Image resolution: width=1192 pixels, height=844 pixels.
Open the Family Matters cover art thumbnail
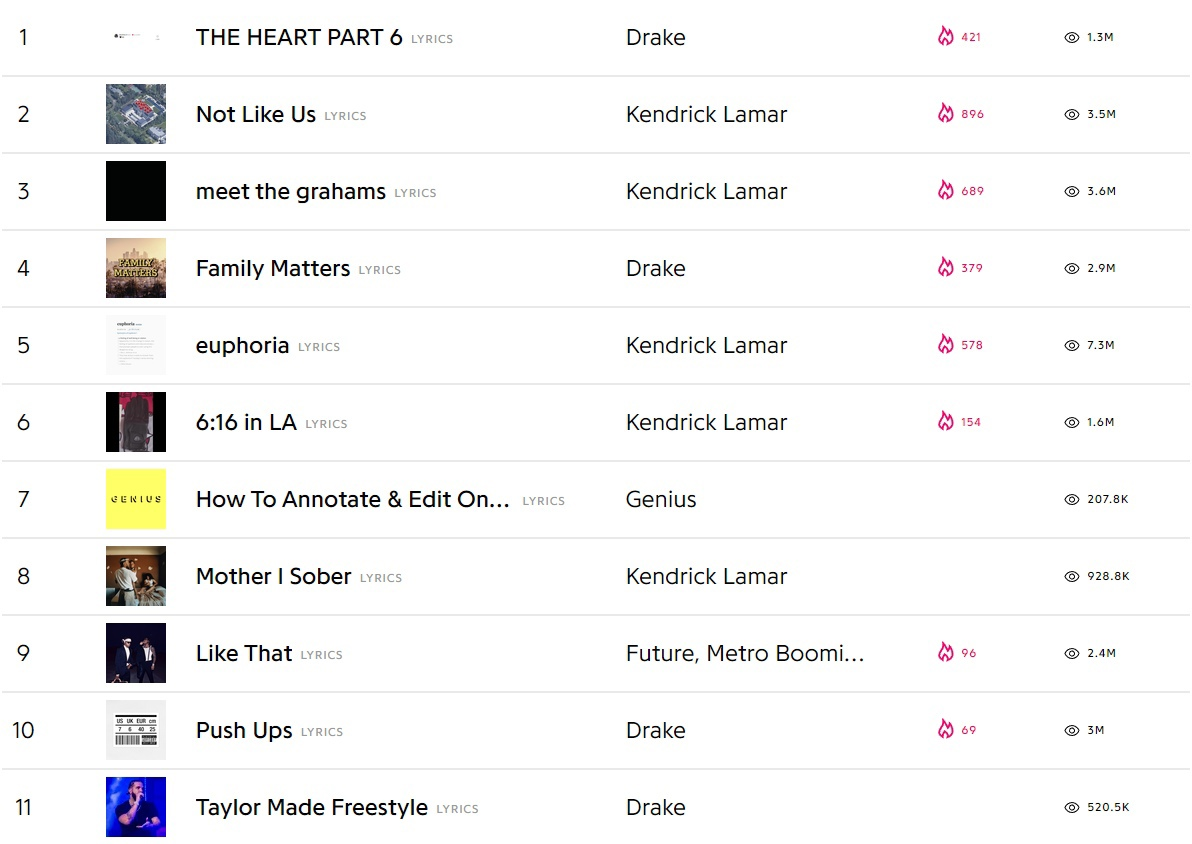coord(136,268)
